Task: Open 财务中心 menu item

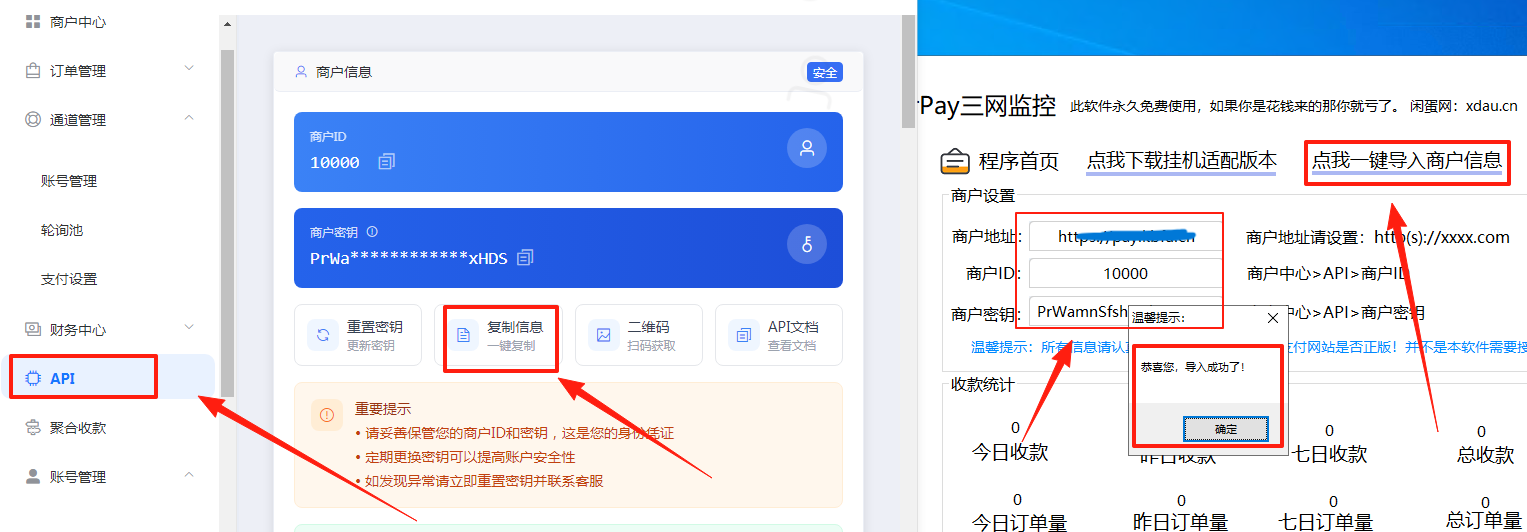Action: coord(78,330)
